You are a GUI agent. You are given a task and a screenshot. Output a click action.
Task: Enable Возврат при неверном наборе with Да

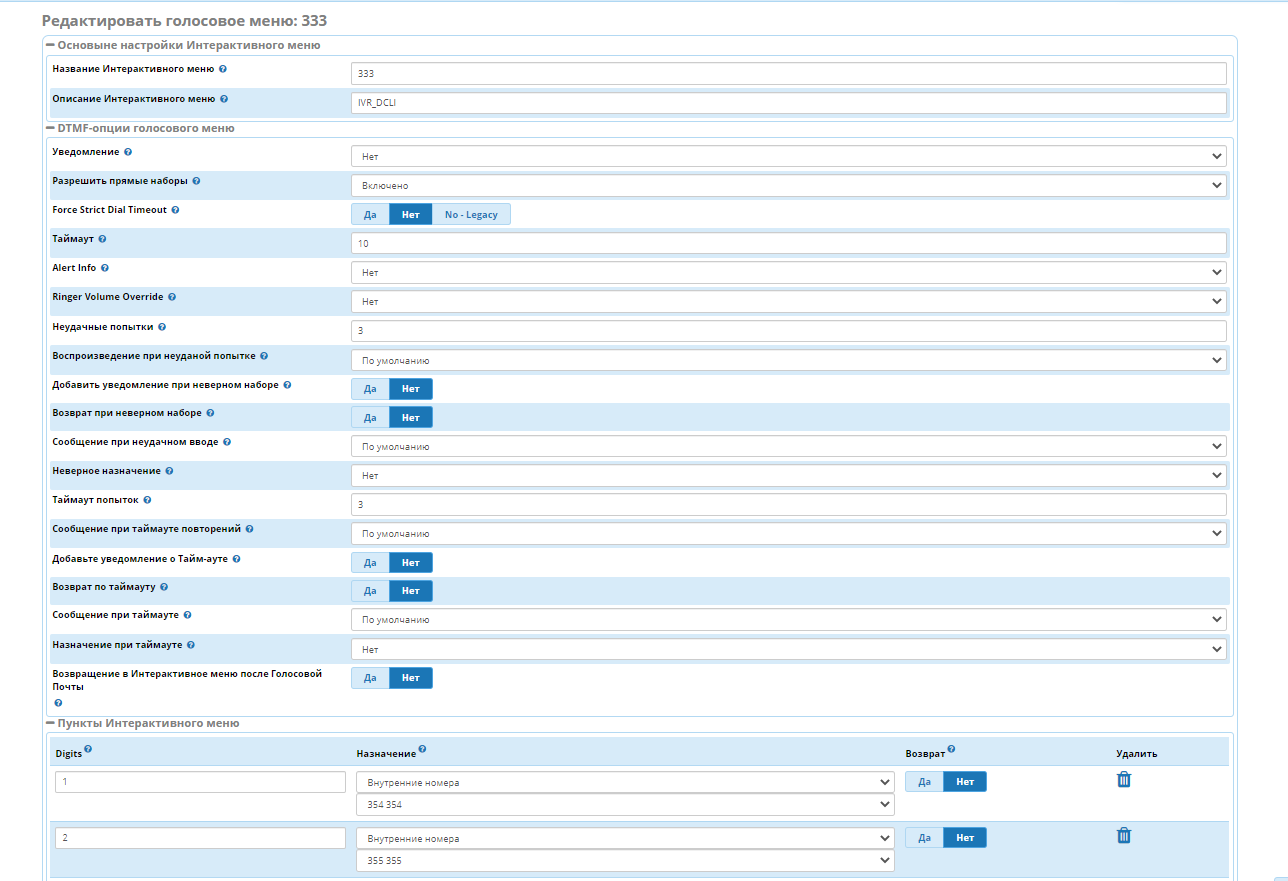[x=370, y=417]
